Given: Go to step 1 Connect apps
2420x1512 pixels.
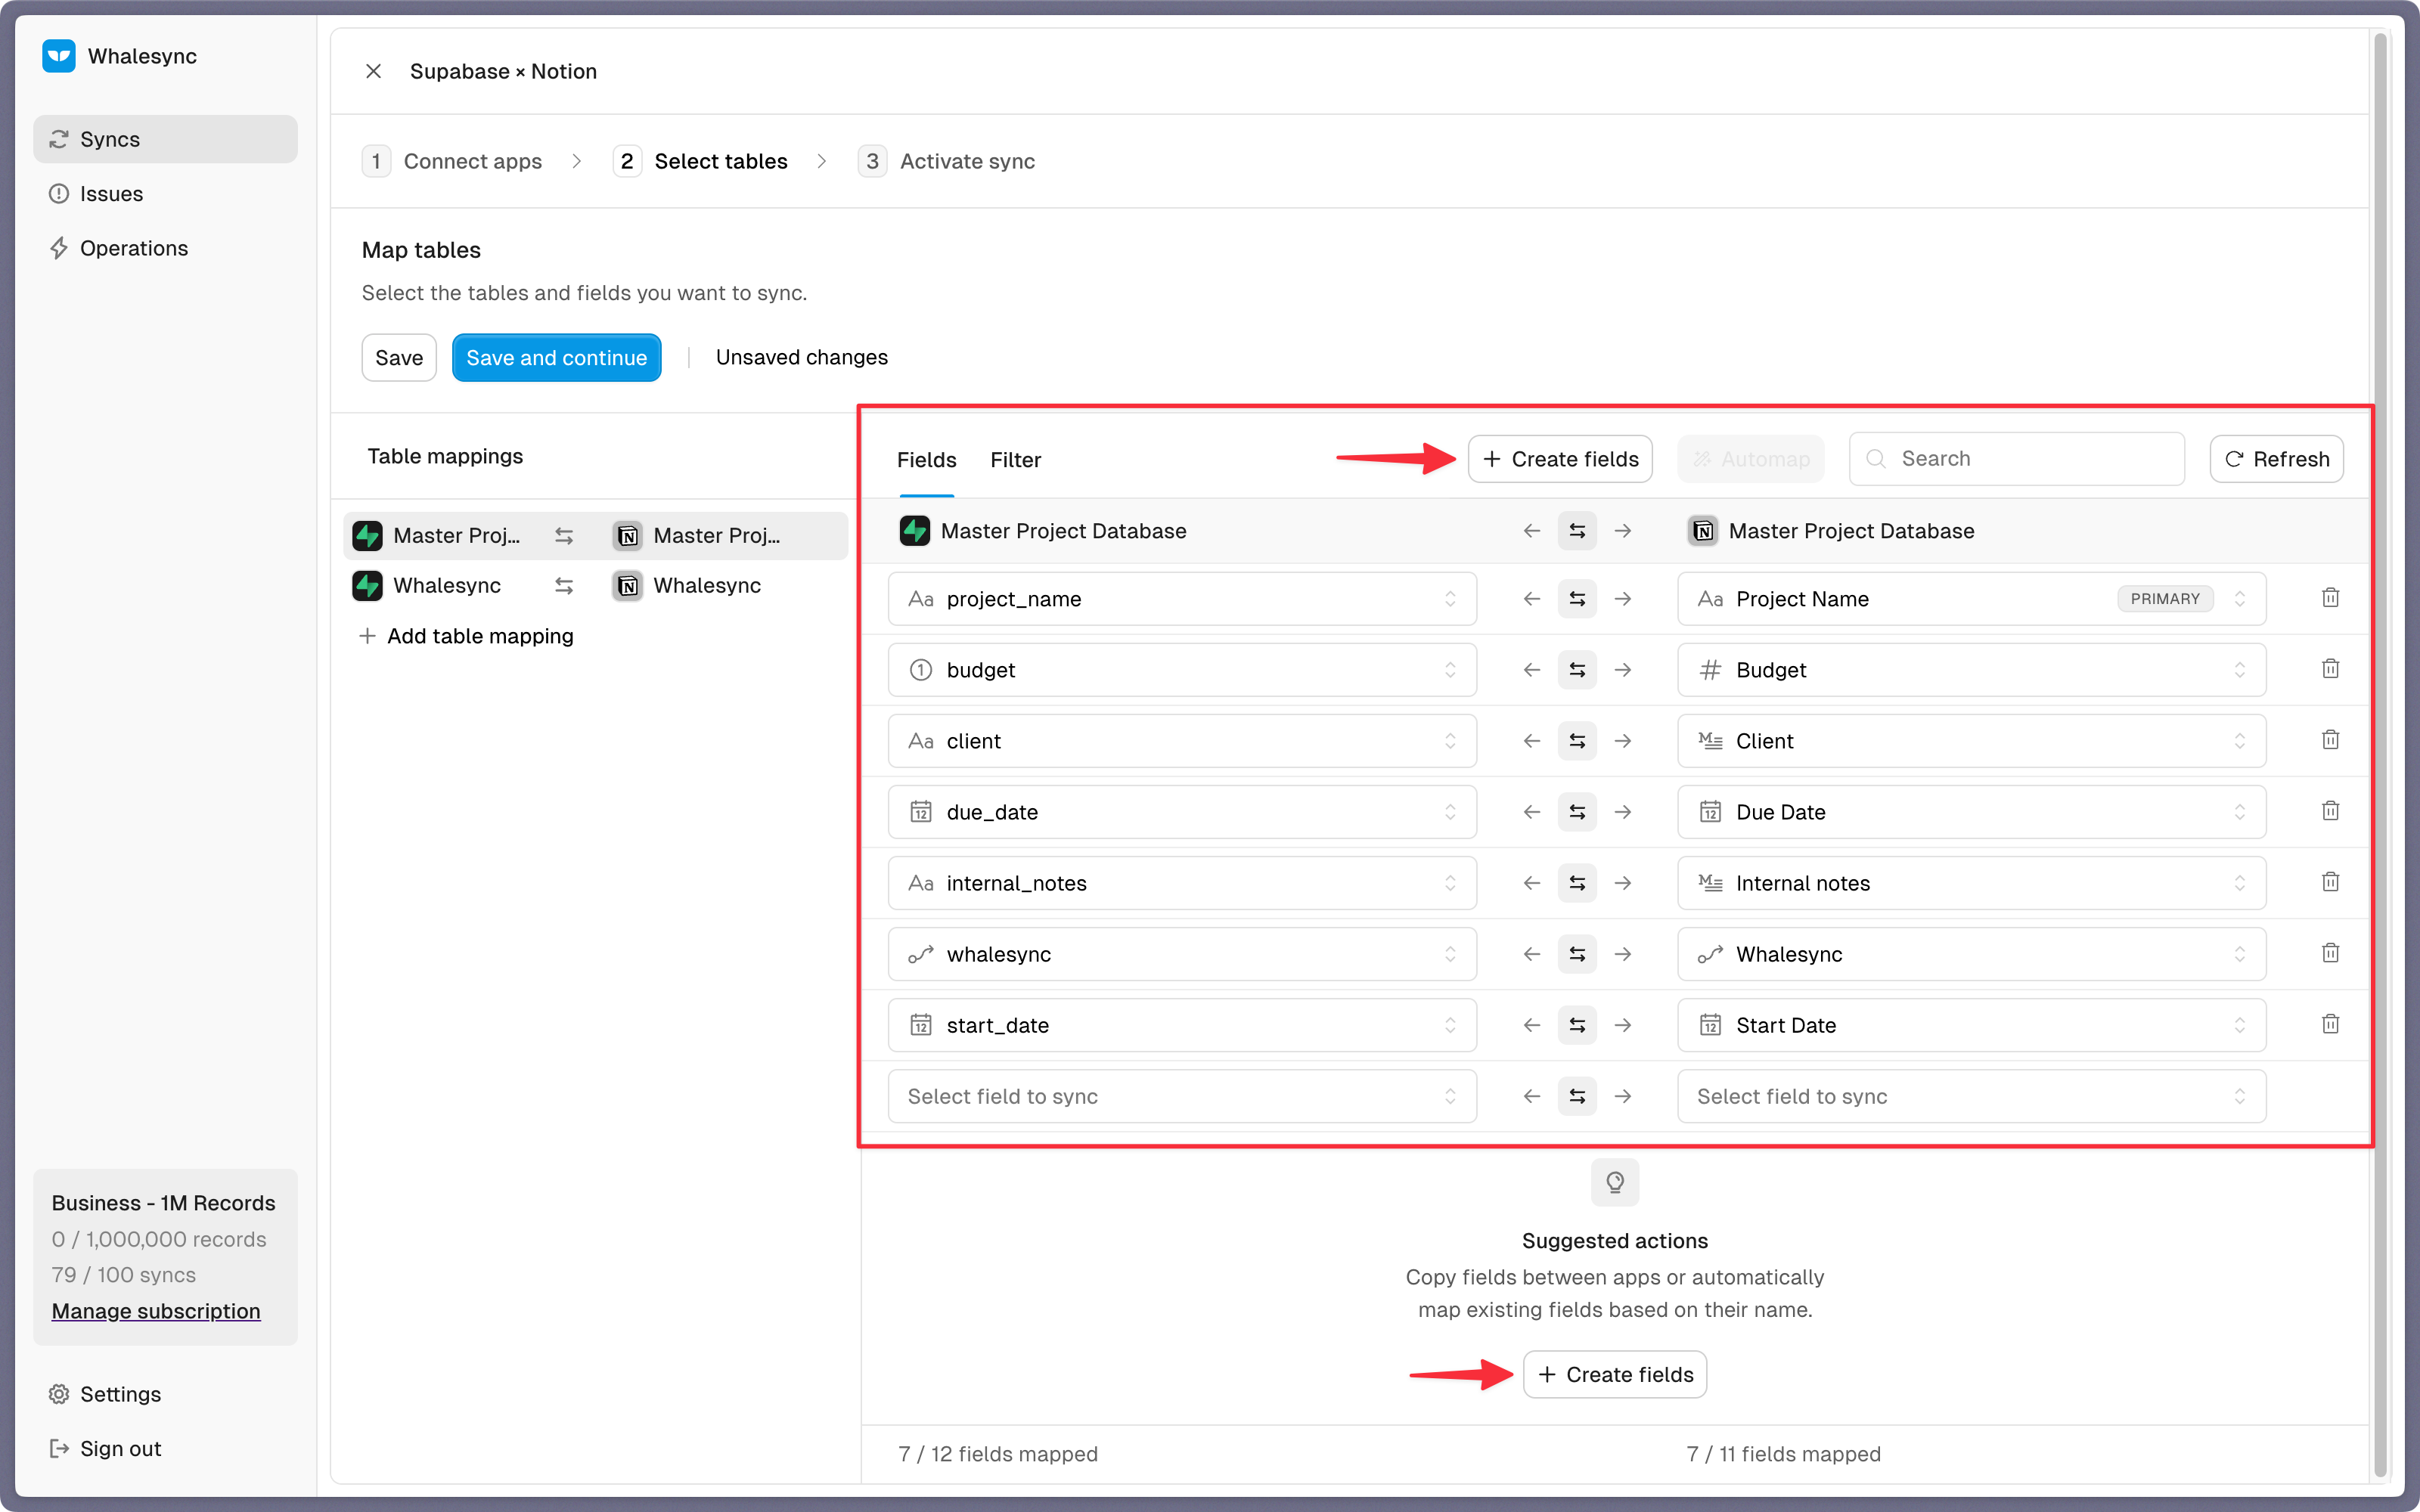Looking at the screenshot, I should point(452,161).
